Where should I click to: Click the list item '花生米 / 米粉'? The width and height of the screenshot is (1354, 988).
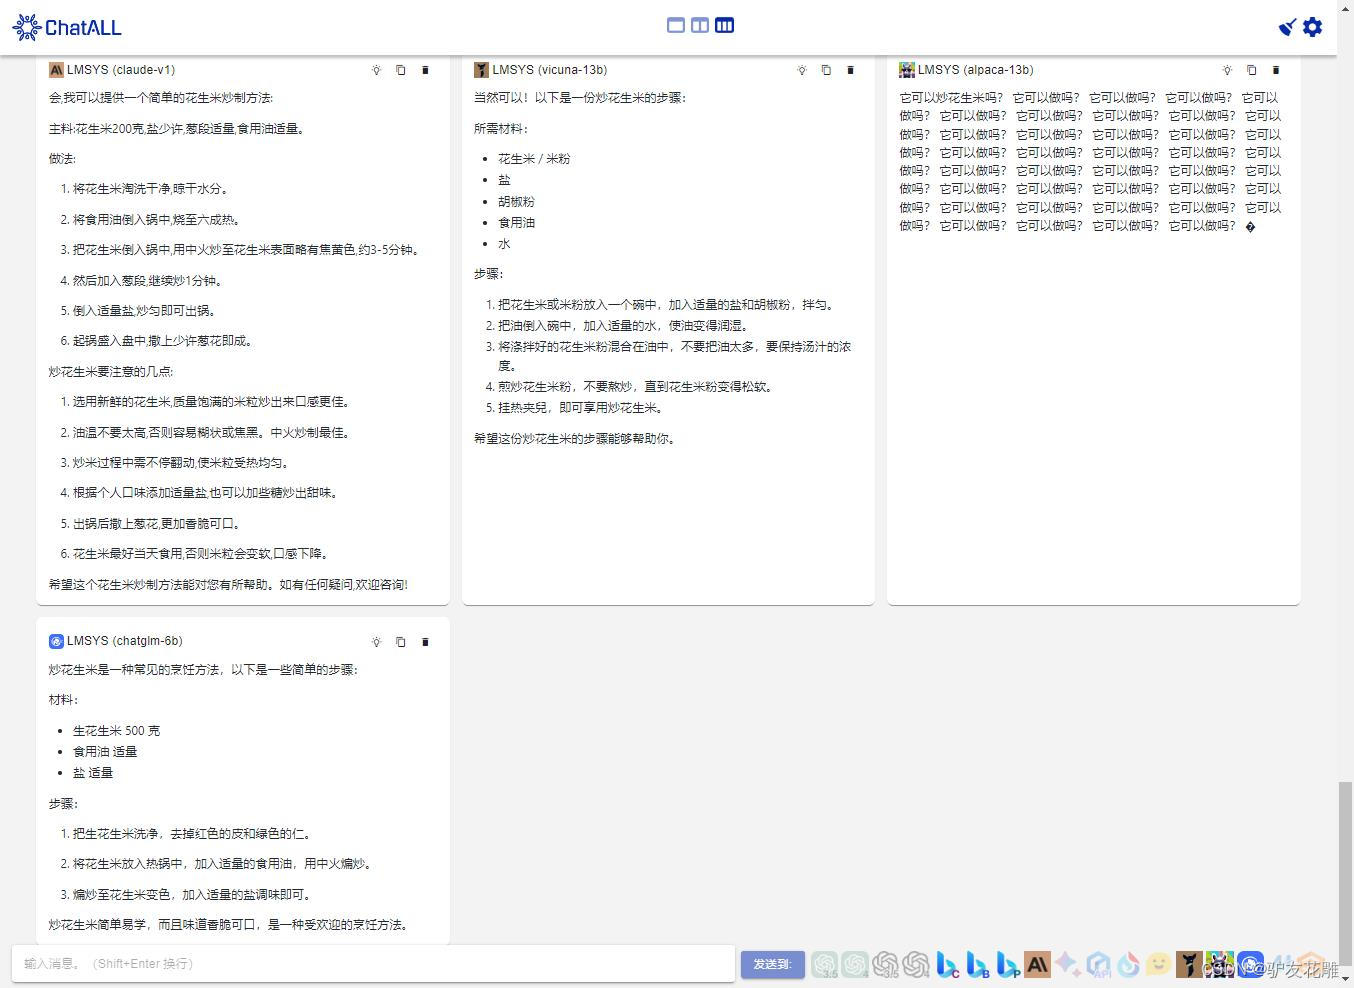[x=534, y=159]
